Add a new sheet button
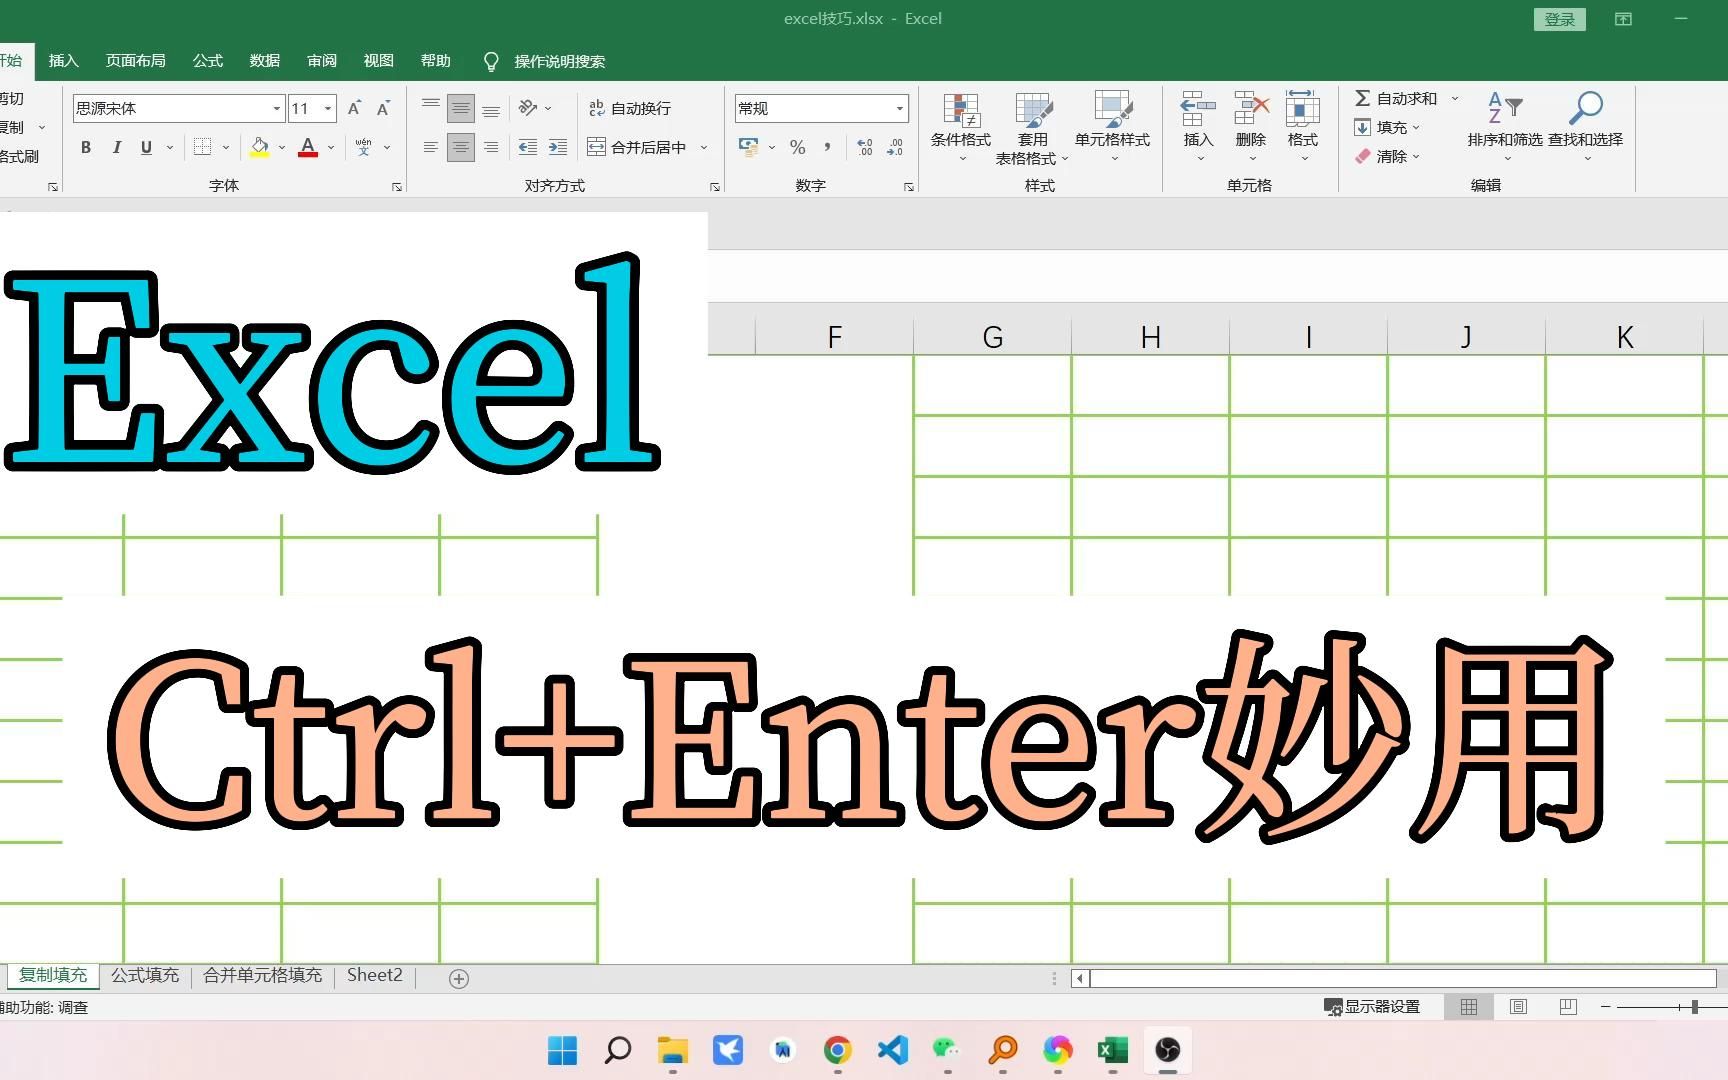 (x=459, y=979)
